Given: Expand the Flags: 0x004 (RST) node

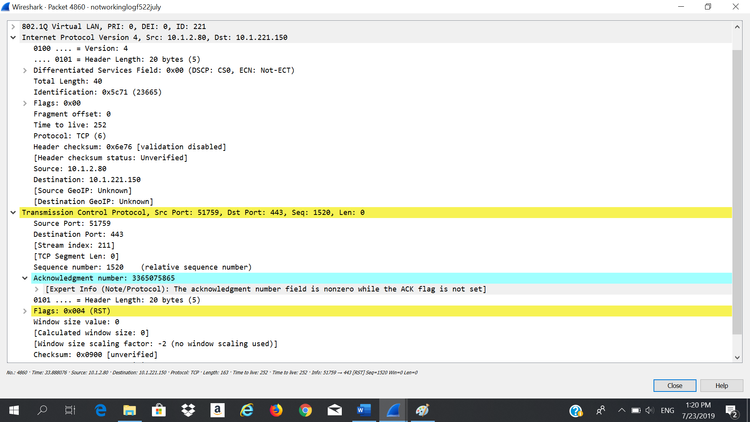Looking at the screenshot, I should (25, 311).
